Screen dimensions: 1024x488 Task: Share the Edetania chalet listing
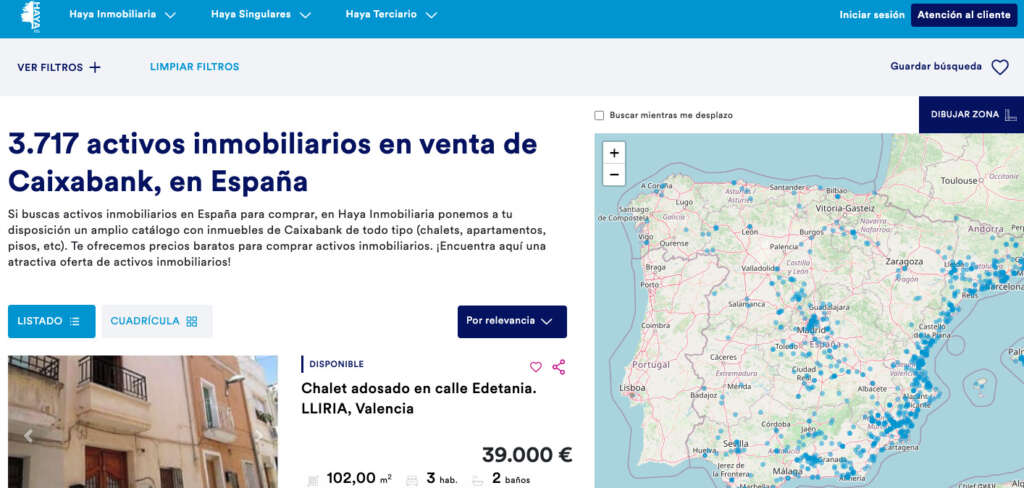[558, 367]
